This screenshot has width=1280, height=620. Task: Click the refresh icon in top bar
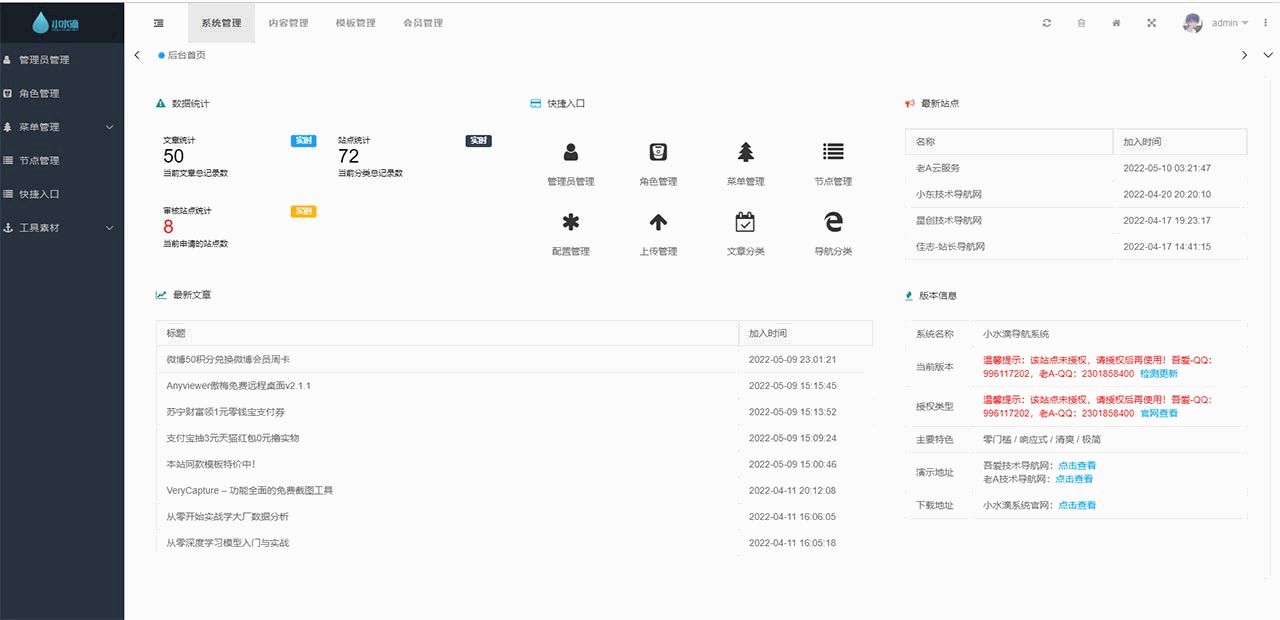click(x=1047, y=23)
